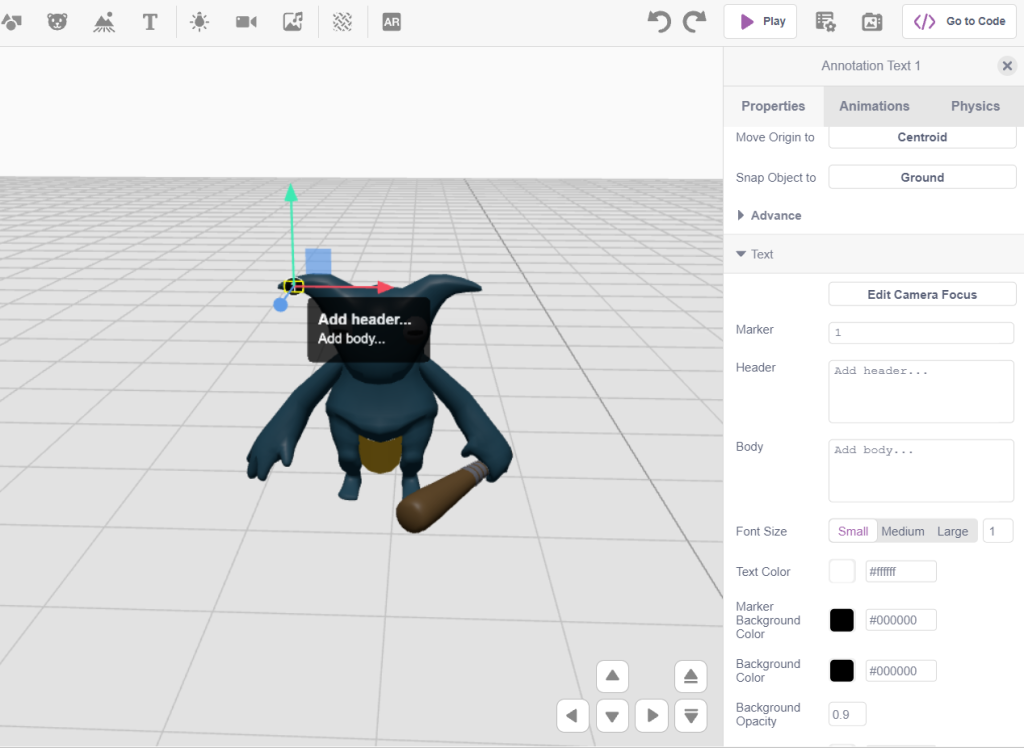Select the video camera icon
Screen dimensions: 1024x748
tap(246, 21)
